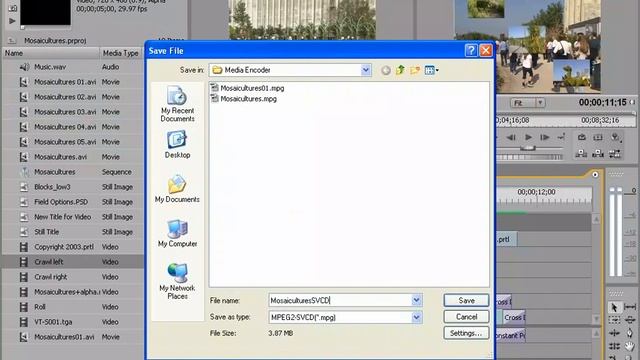Click the Safe Margins button in monitor
Screen dimensions: 640x360
click(598, 138)
